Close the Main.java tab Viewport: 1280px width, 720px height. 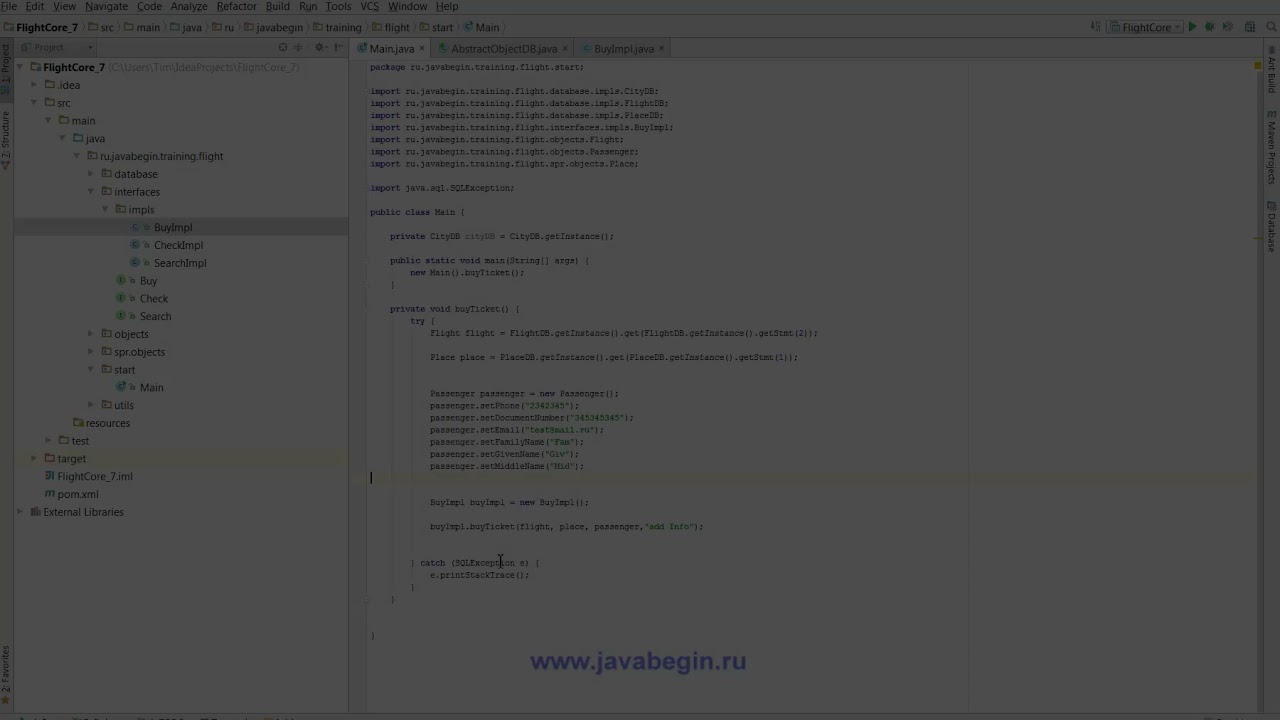(423, 49)
